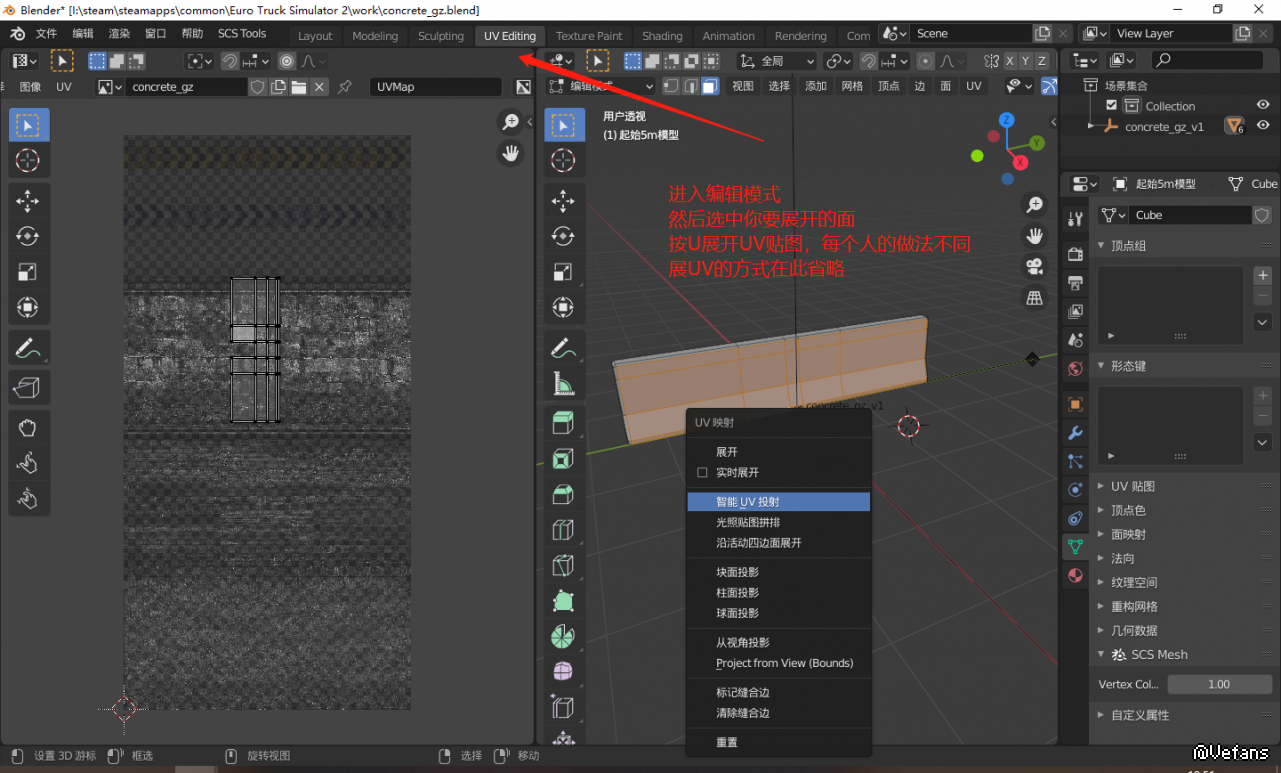Click 标记缝合边 in UV menu

[x=742, y=692]
